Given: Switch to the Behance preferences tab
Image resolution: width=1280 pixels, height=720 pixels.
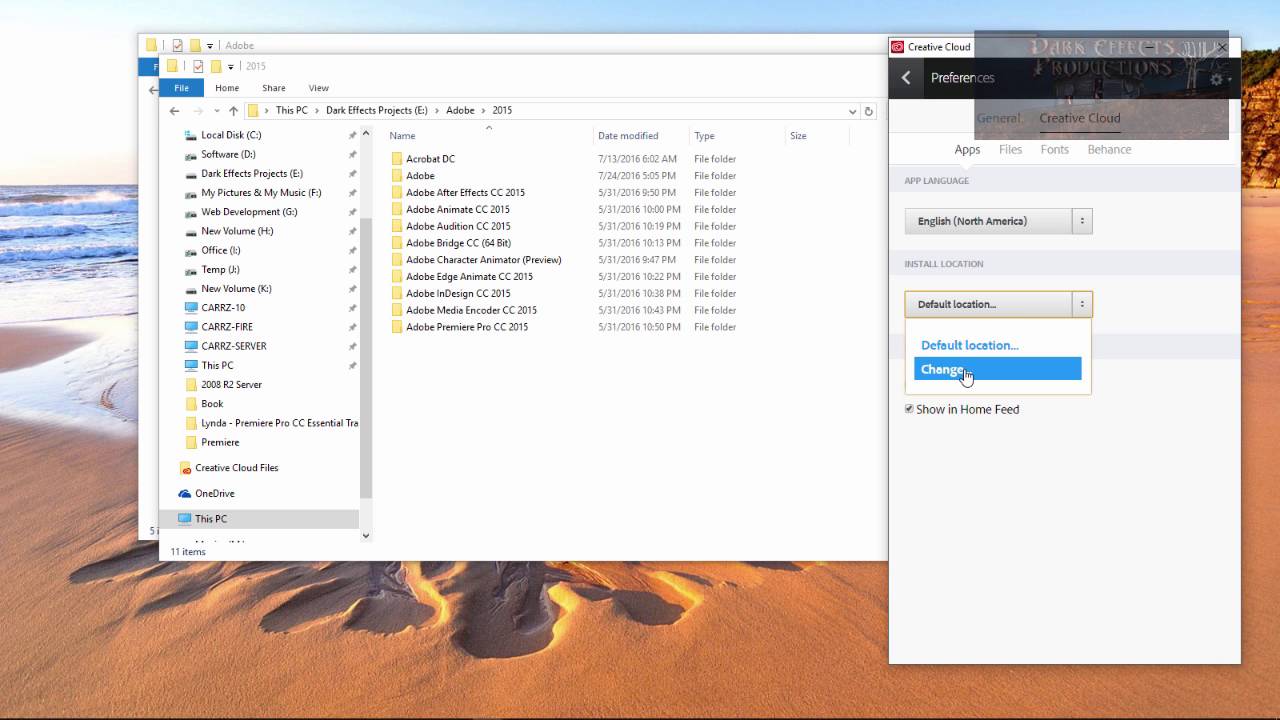Looking at the screenshot, I should pos(1109,149).
